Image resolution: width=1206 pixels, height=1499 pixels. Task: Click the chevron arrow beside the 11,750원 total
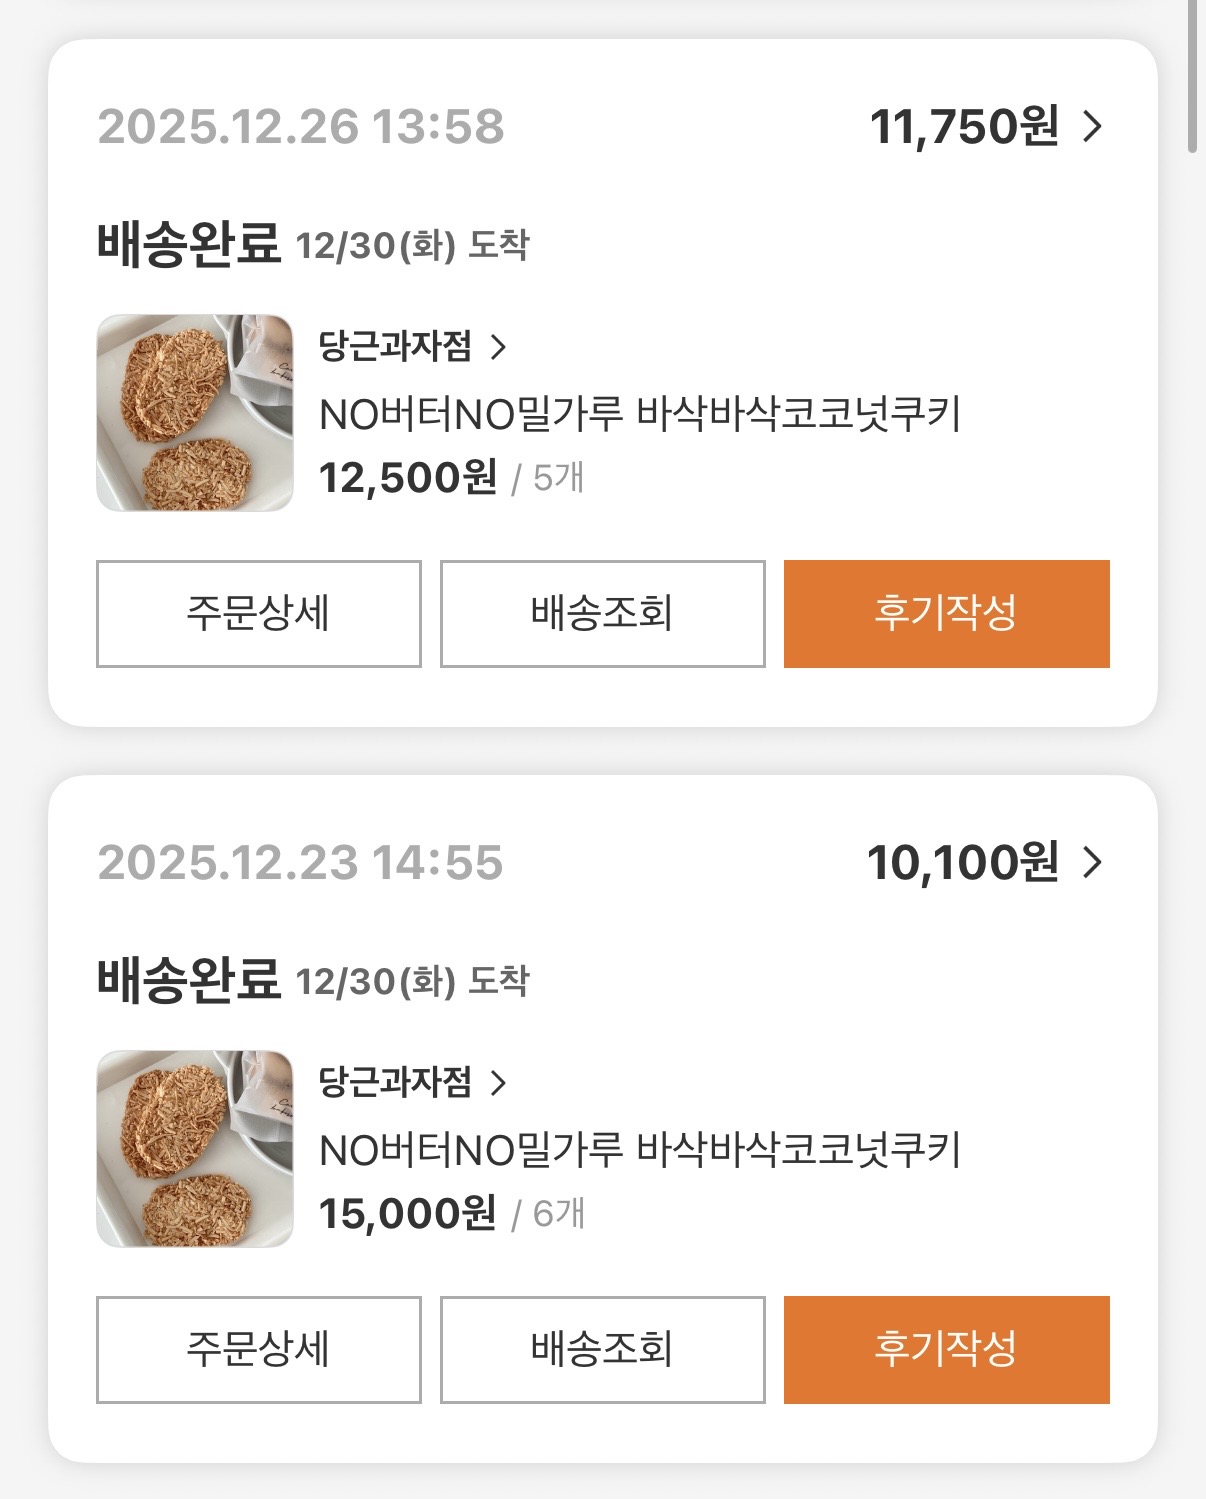click(1093, 127)
